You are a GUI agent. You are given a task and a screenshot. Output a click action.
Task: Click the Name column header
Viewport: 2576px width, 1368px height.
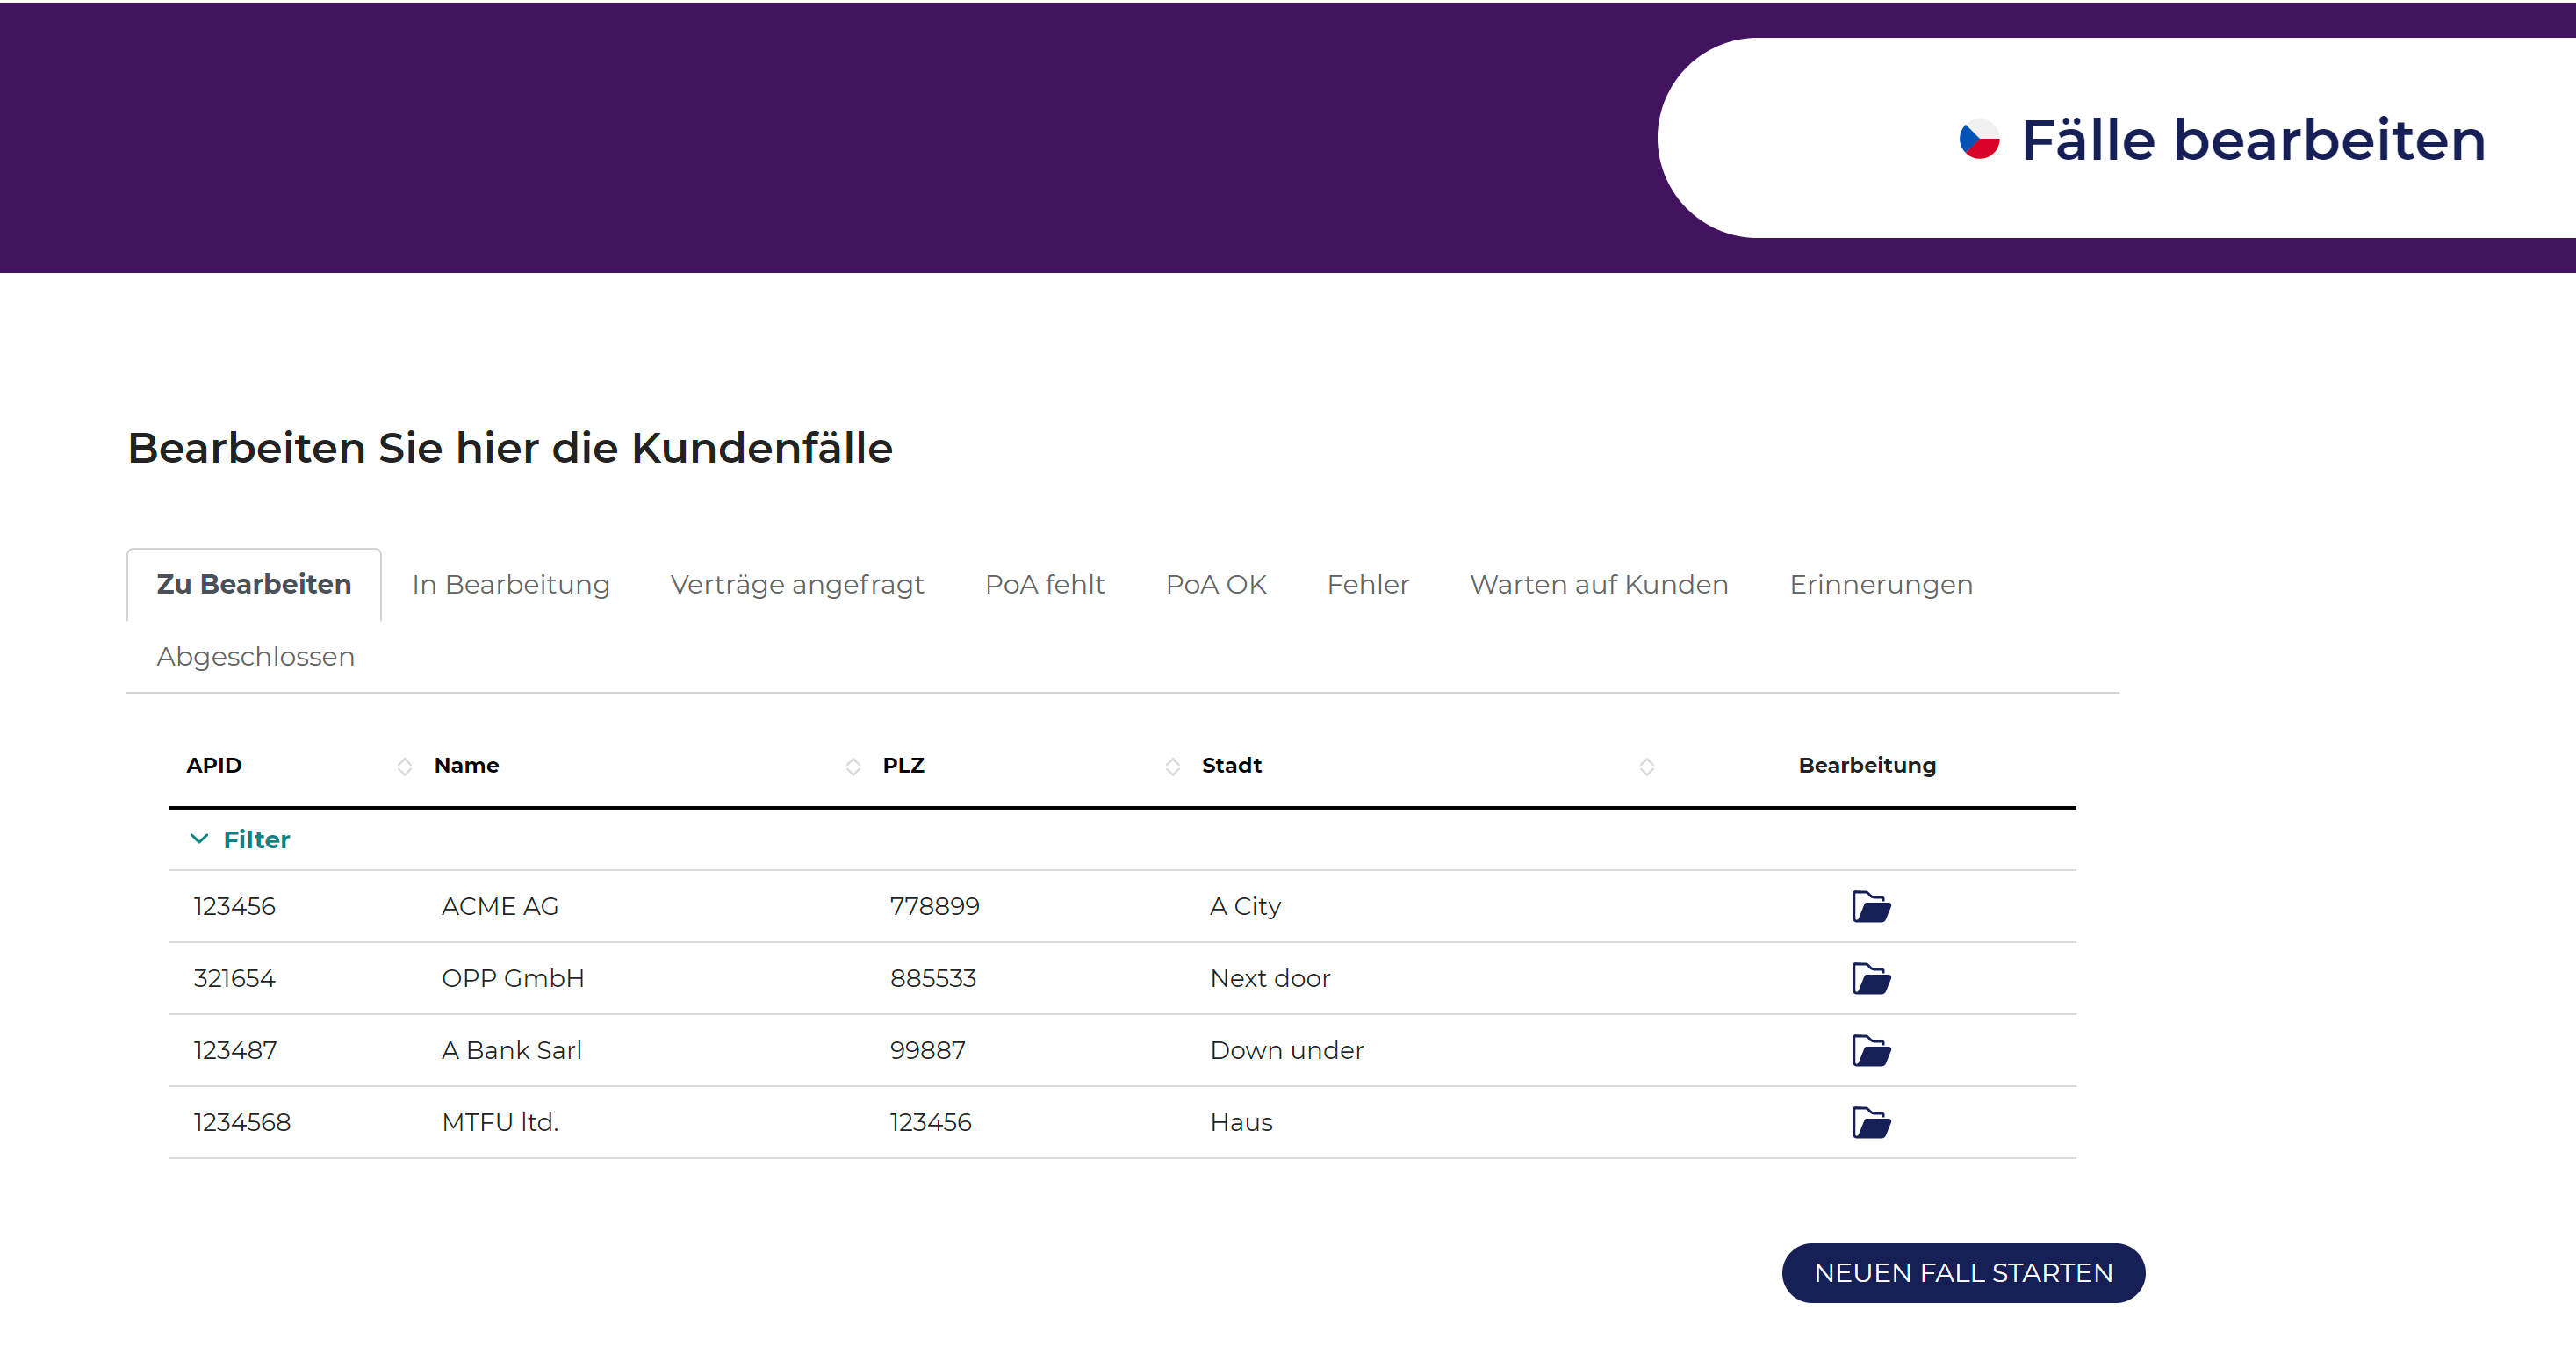click(466, 765)
